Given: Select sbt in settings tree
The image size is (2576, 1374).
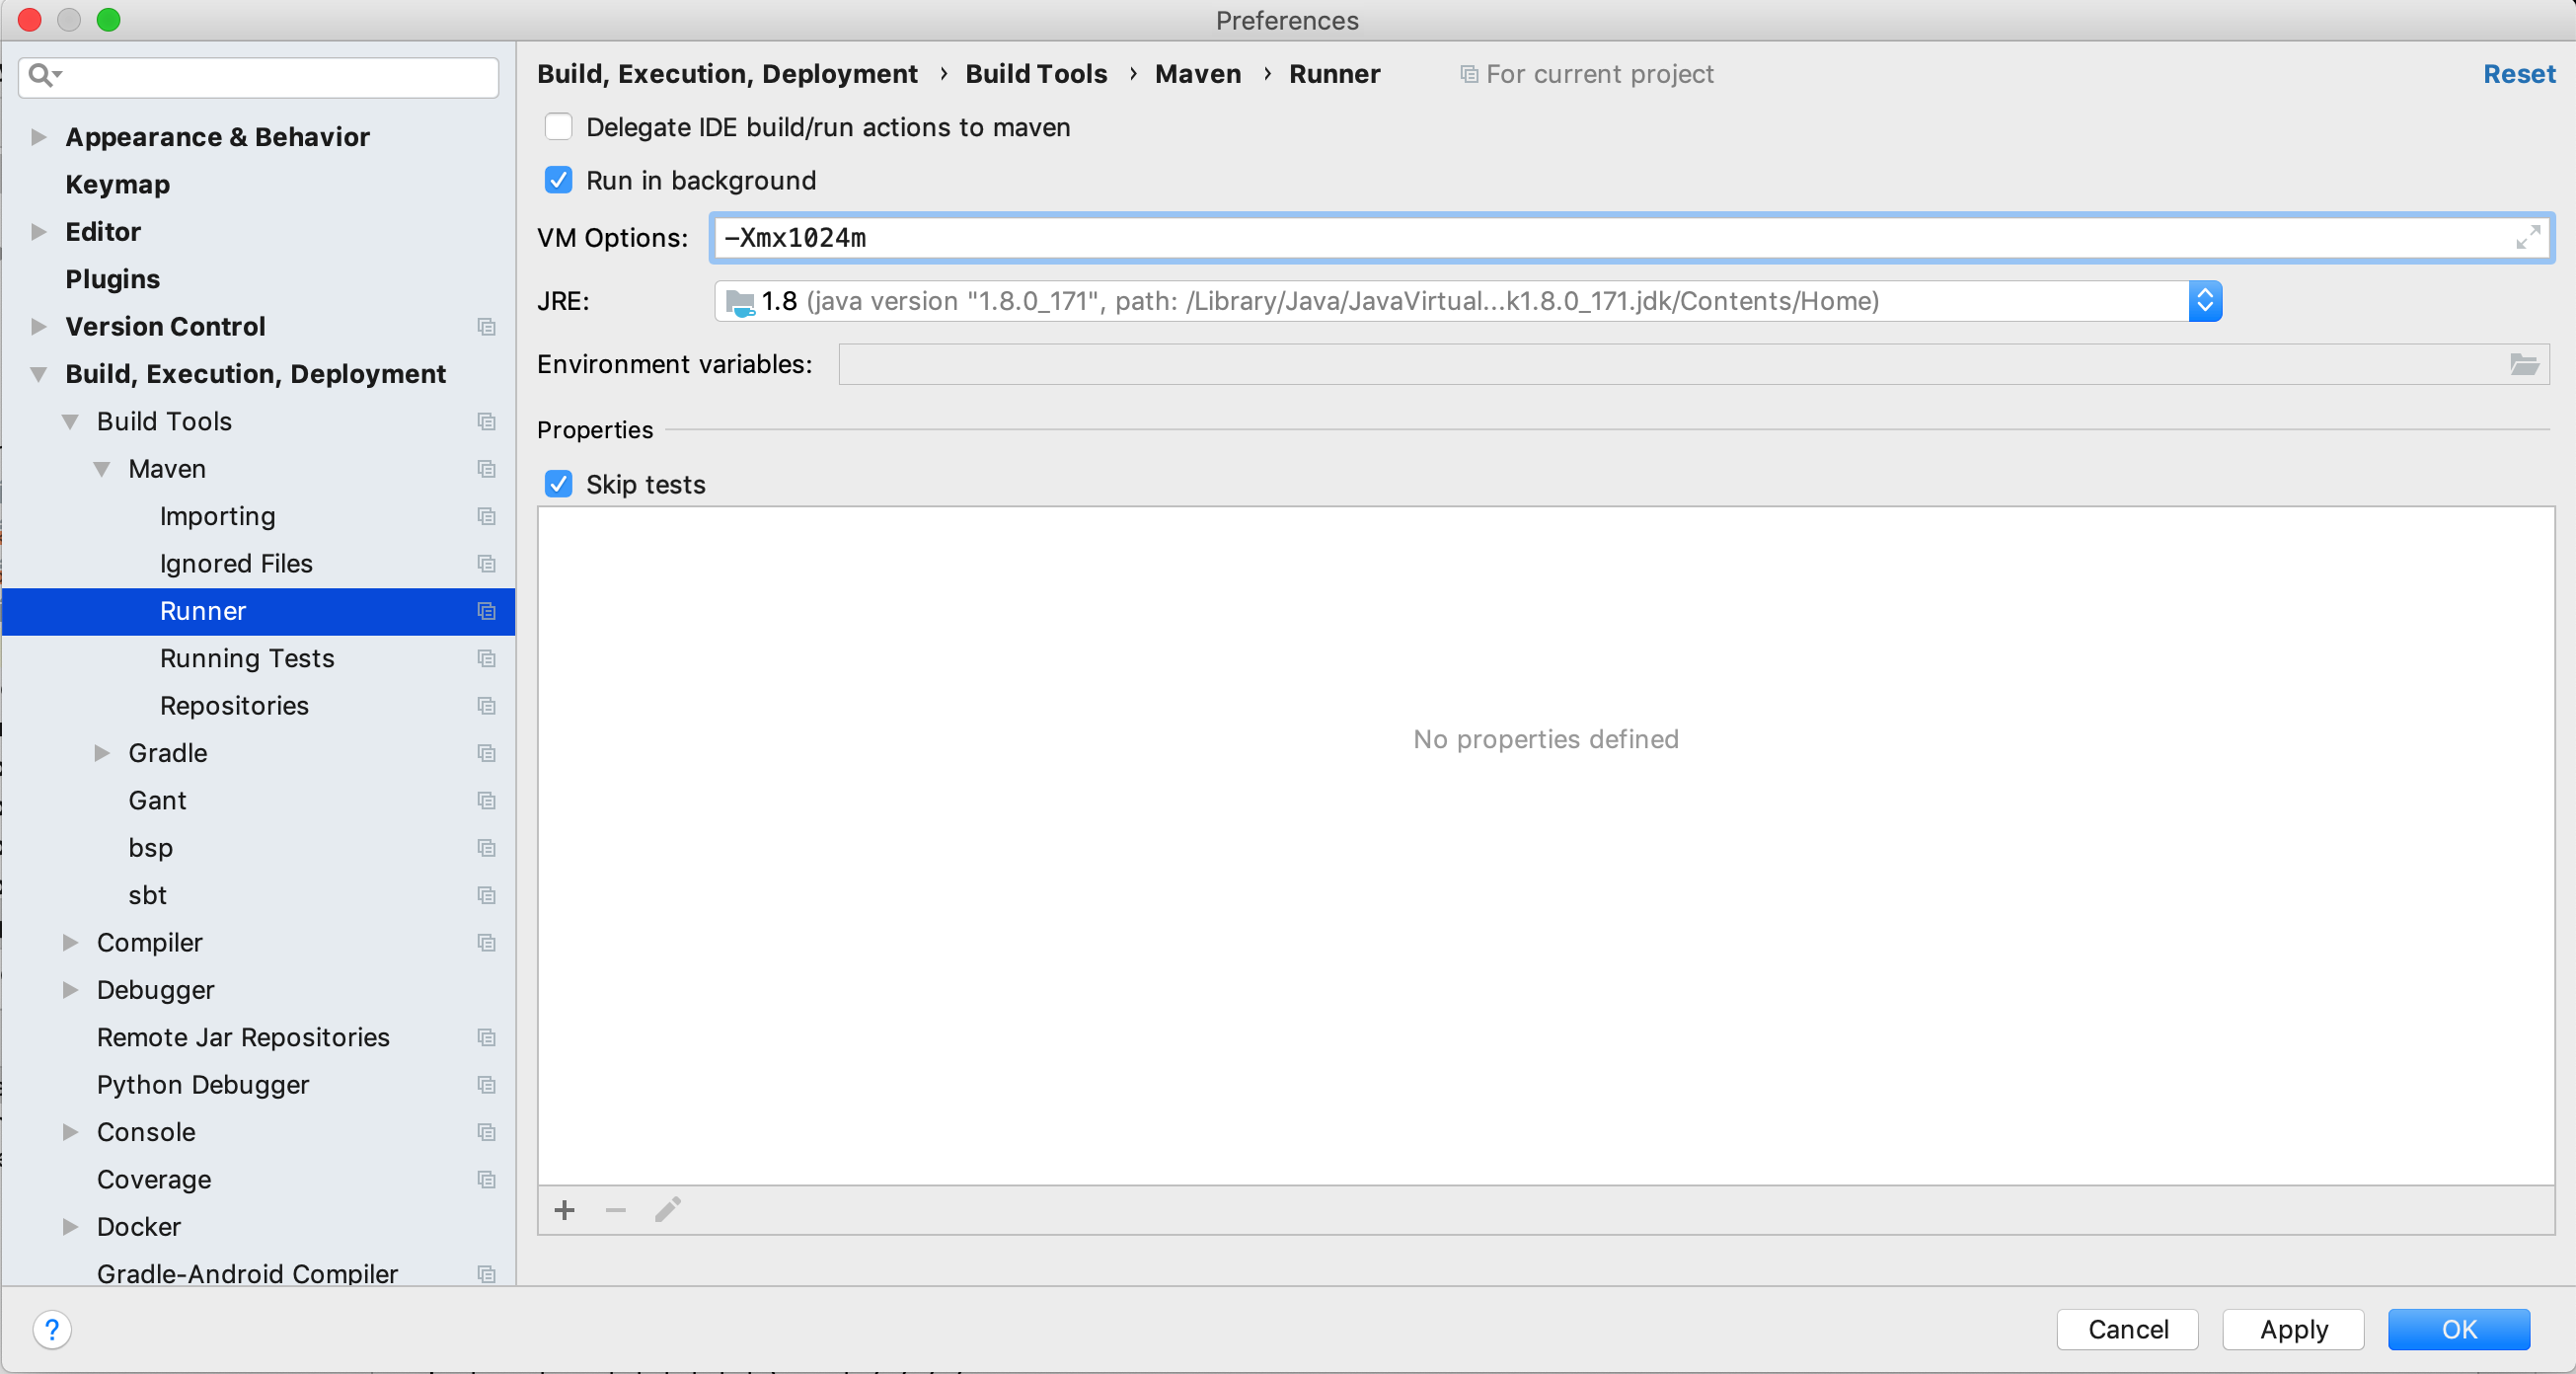Looking at the screenshot, I should tap(147, 895).
